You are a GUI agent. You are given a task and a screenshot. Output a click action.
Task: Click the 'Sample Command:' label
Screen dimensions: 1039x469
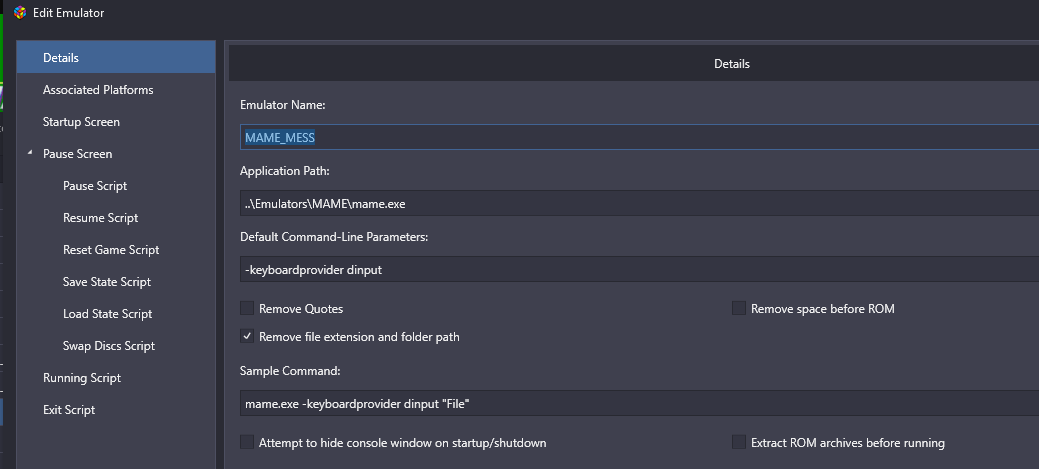click(290, 371)
